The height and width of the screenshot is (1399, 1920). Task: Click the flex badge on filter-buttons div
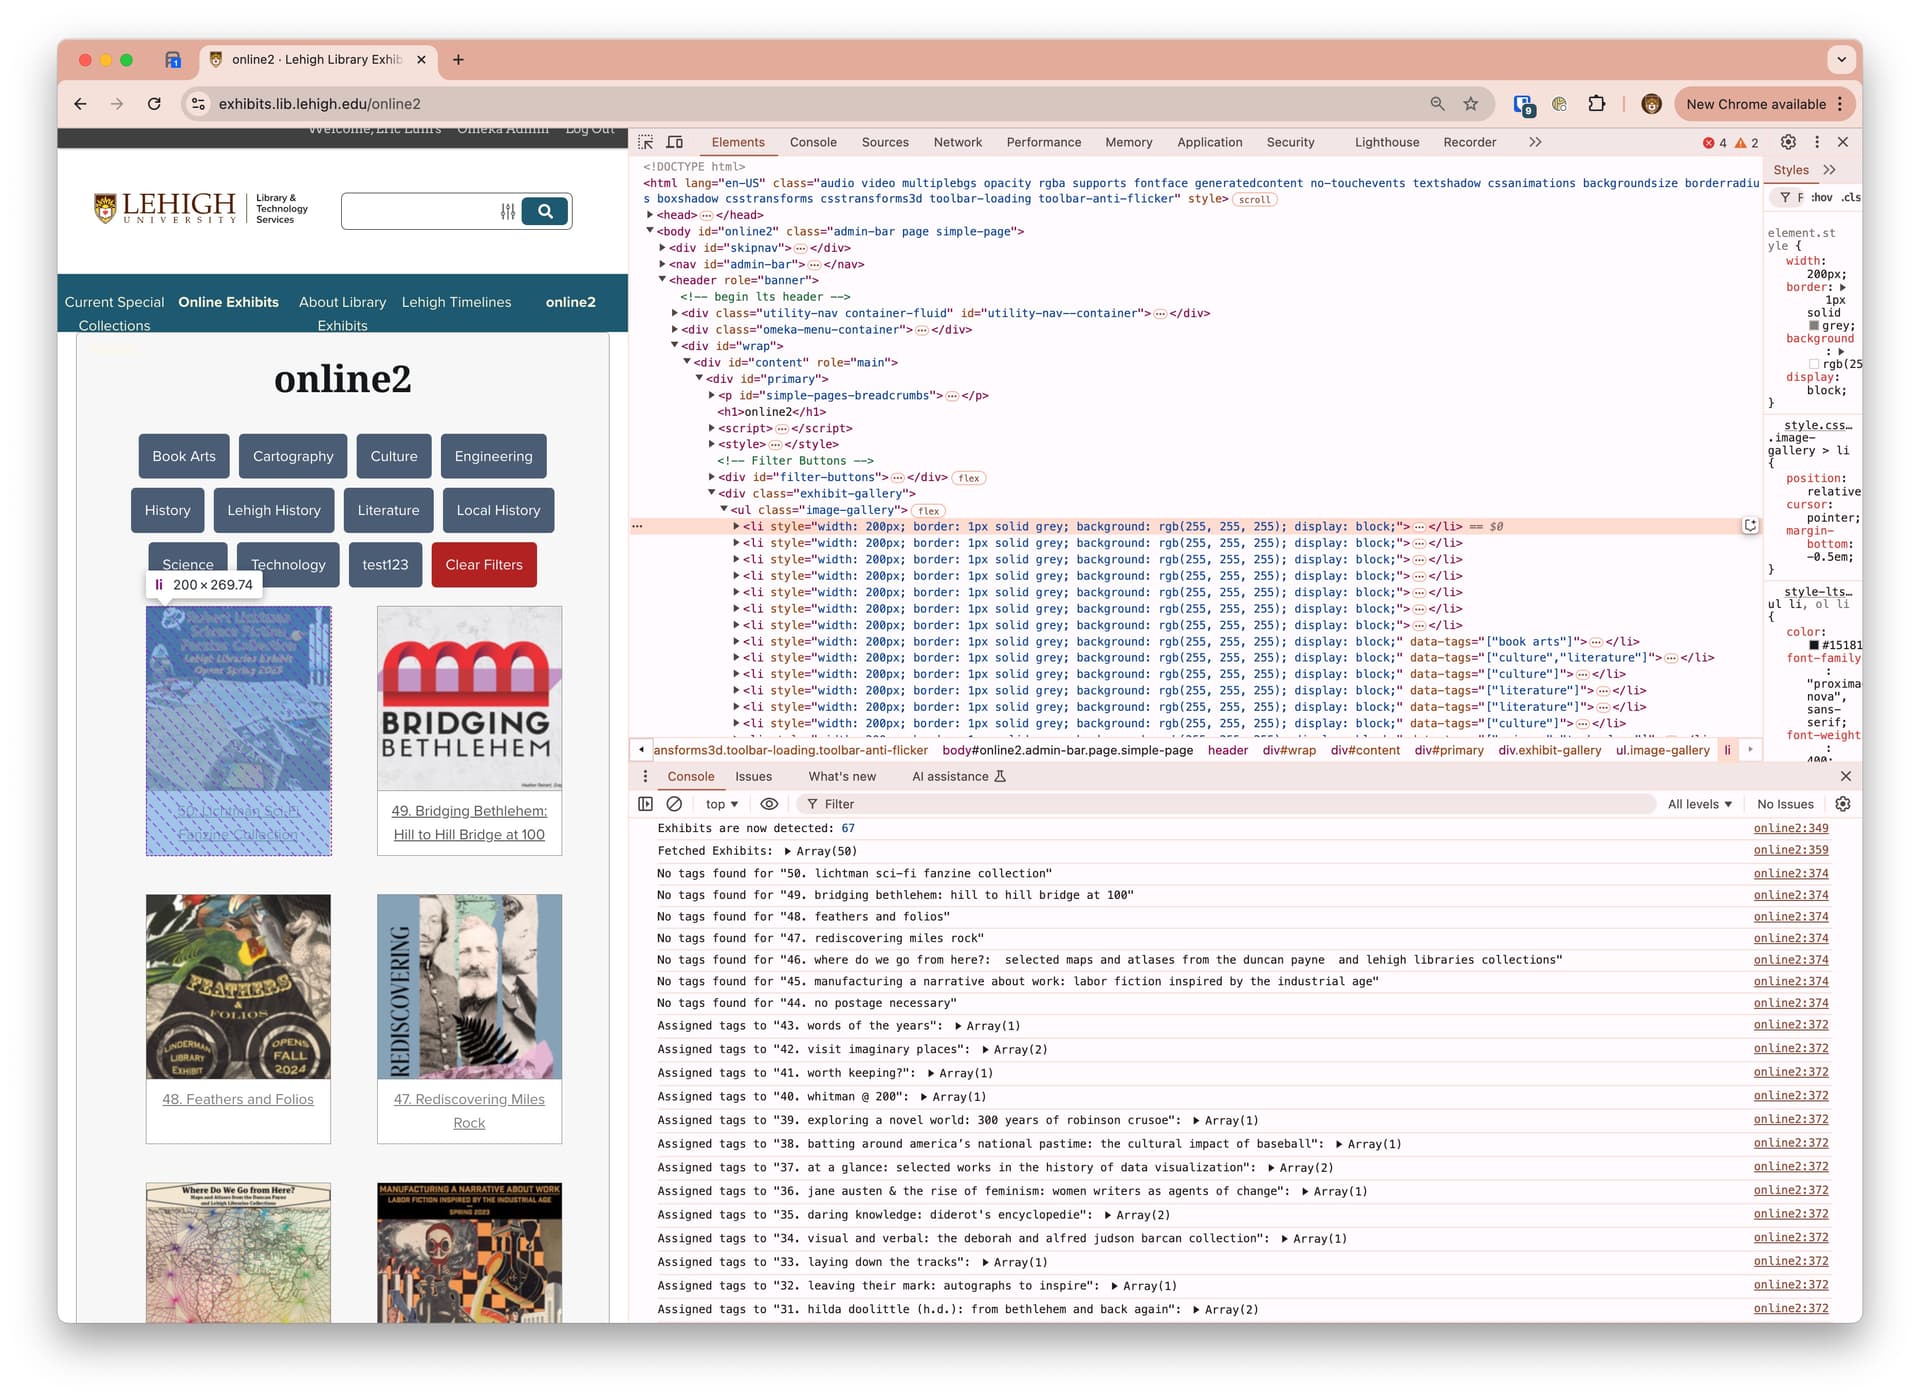969,478
